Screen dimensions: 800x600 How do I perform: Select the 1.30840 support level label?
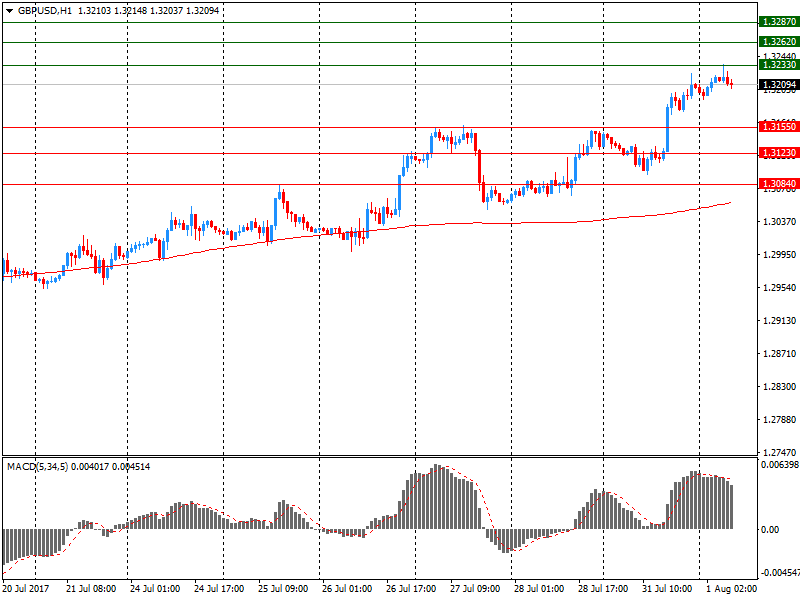pos(779,184)
